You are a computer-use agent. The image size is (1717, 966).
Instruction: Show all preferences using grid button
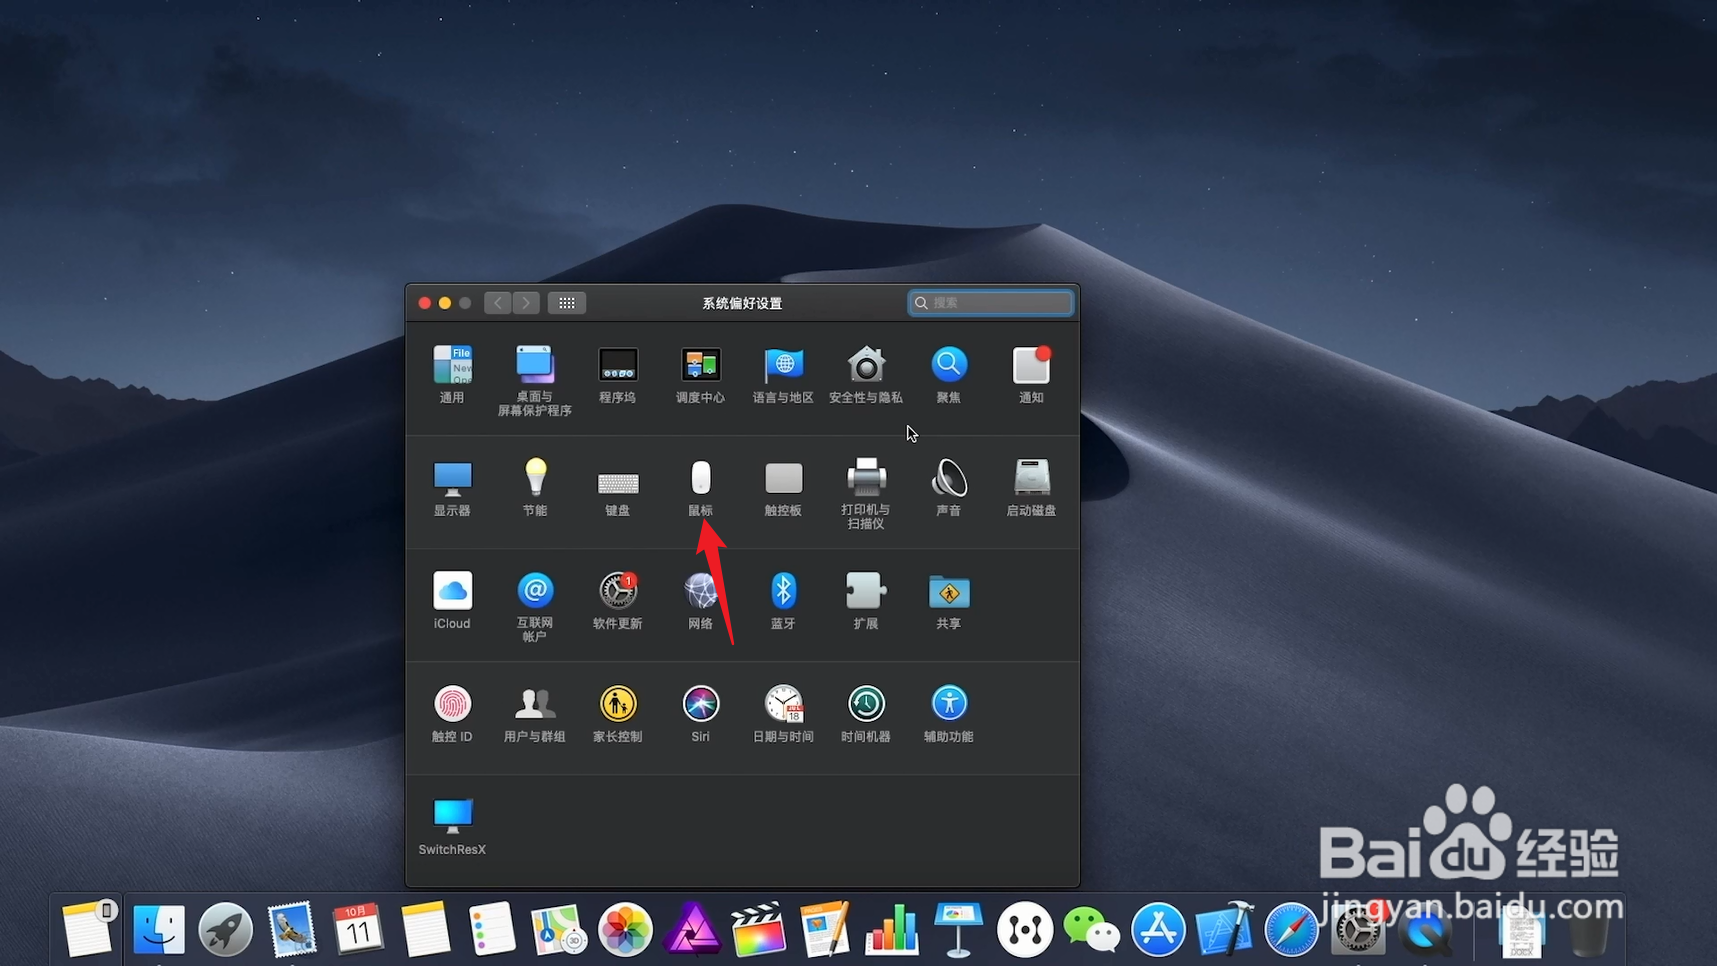pos(567,303)
